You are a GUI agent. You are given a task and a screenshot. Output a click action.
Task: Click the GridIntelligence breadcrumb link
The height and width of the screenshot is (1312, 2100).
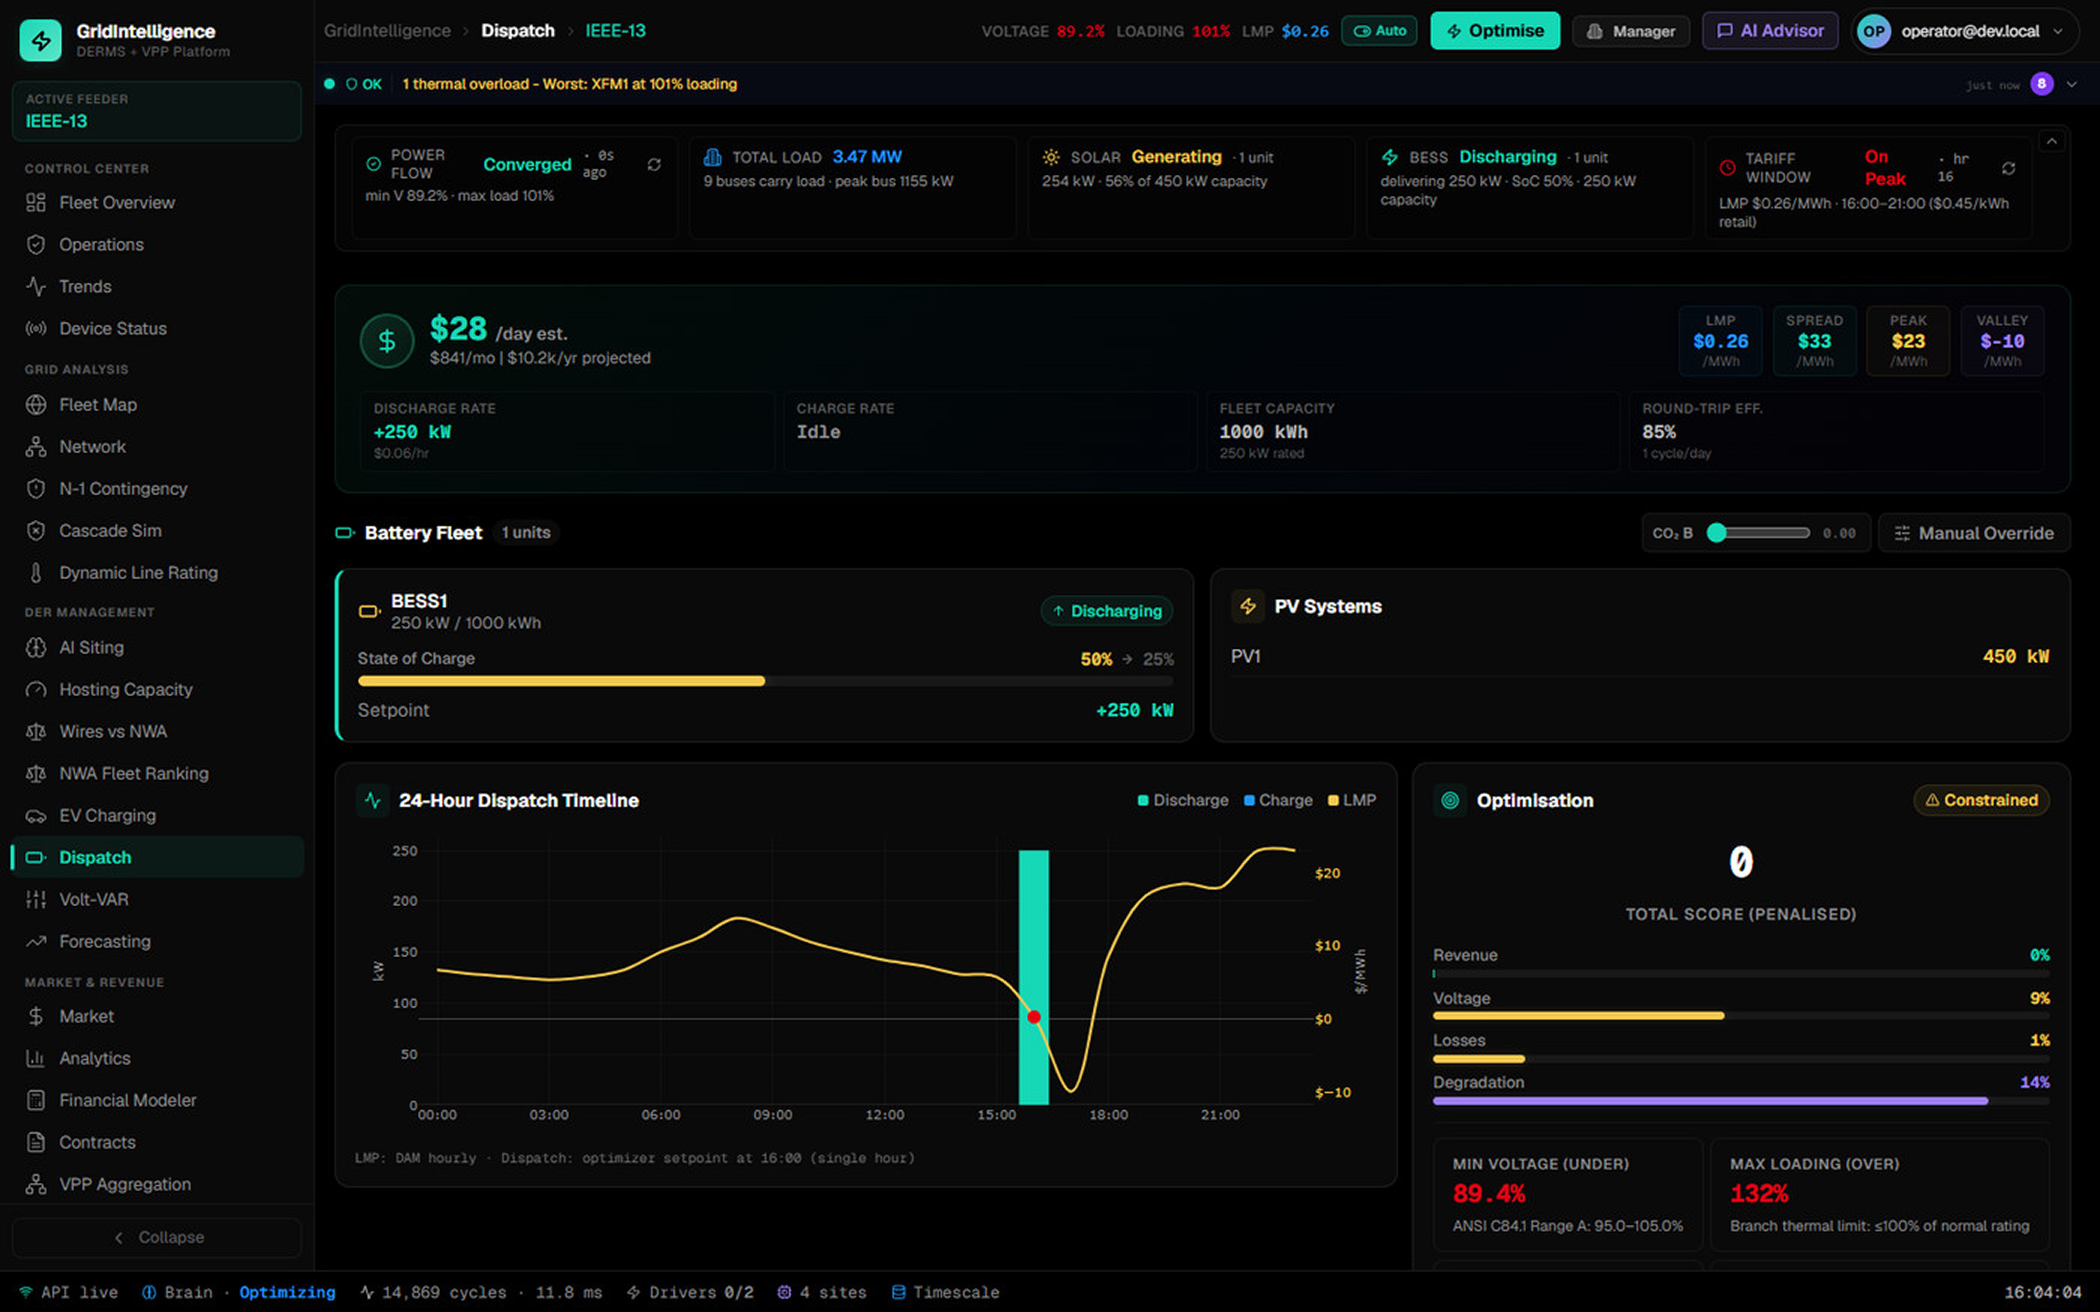387,31
